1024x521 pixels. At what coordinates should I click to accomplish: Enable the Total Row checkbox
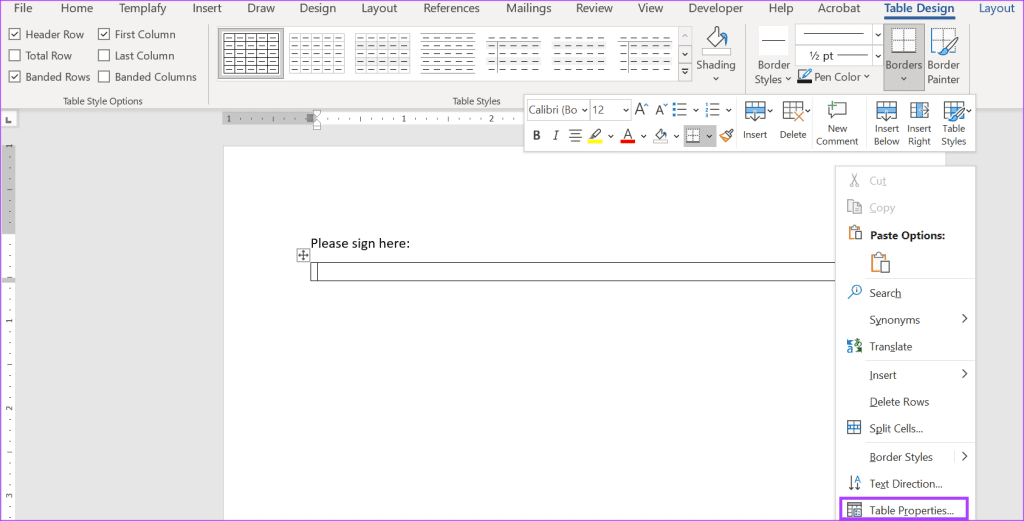14,55
